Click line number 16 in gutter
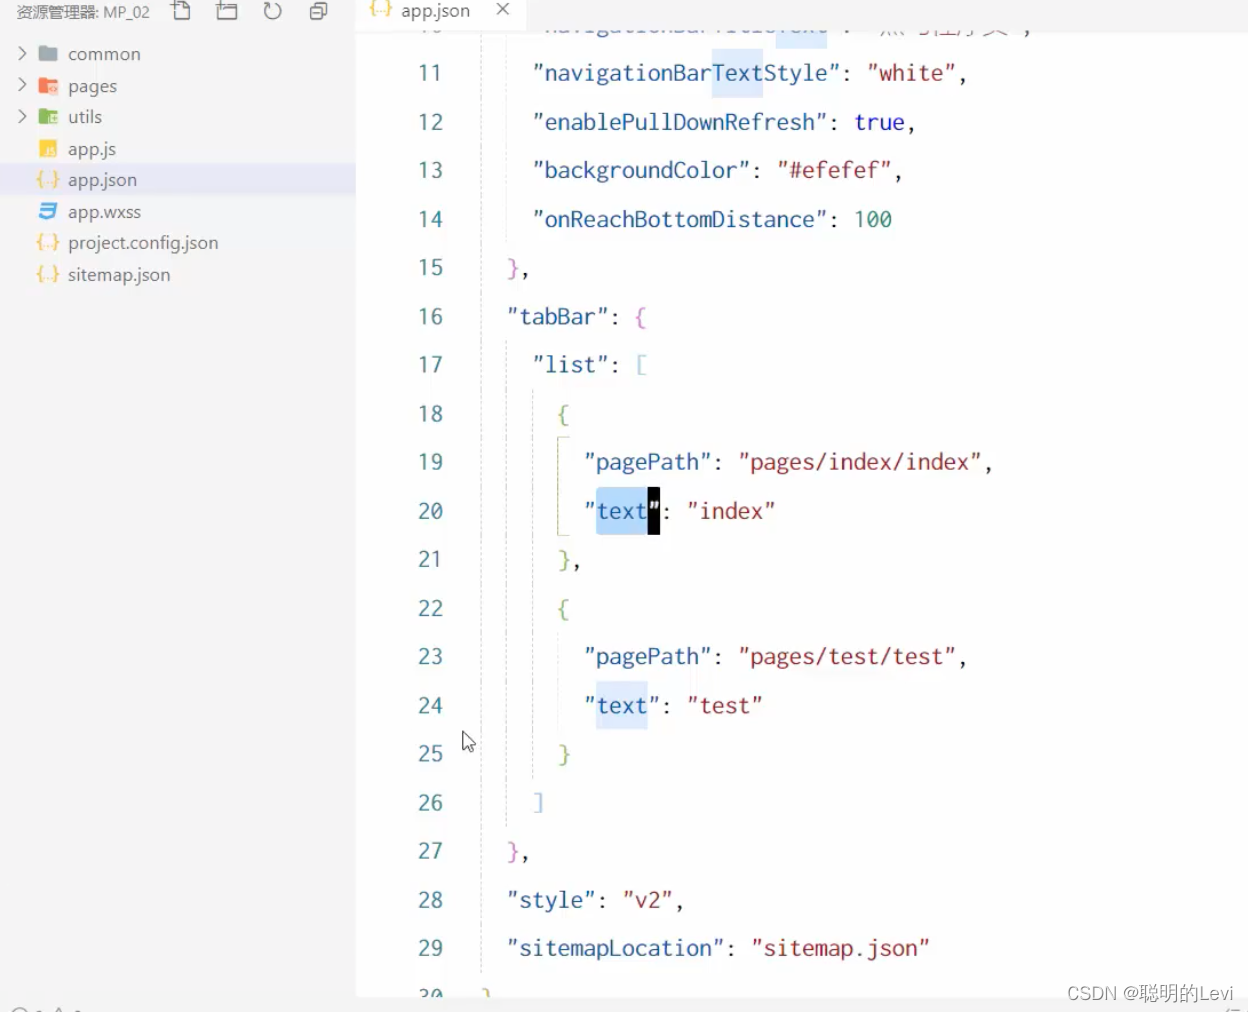Screen dimensions: 1248x1012 [430, 316]
